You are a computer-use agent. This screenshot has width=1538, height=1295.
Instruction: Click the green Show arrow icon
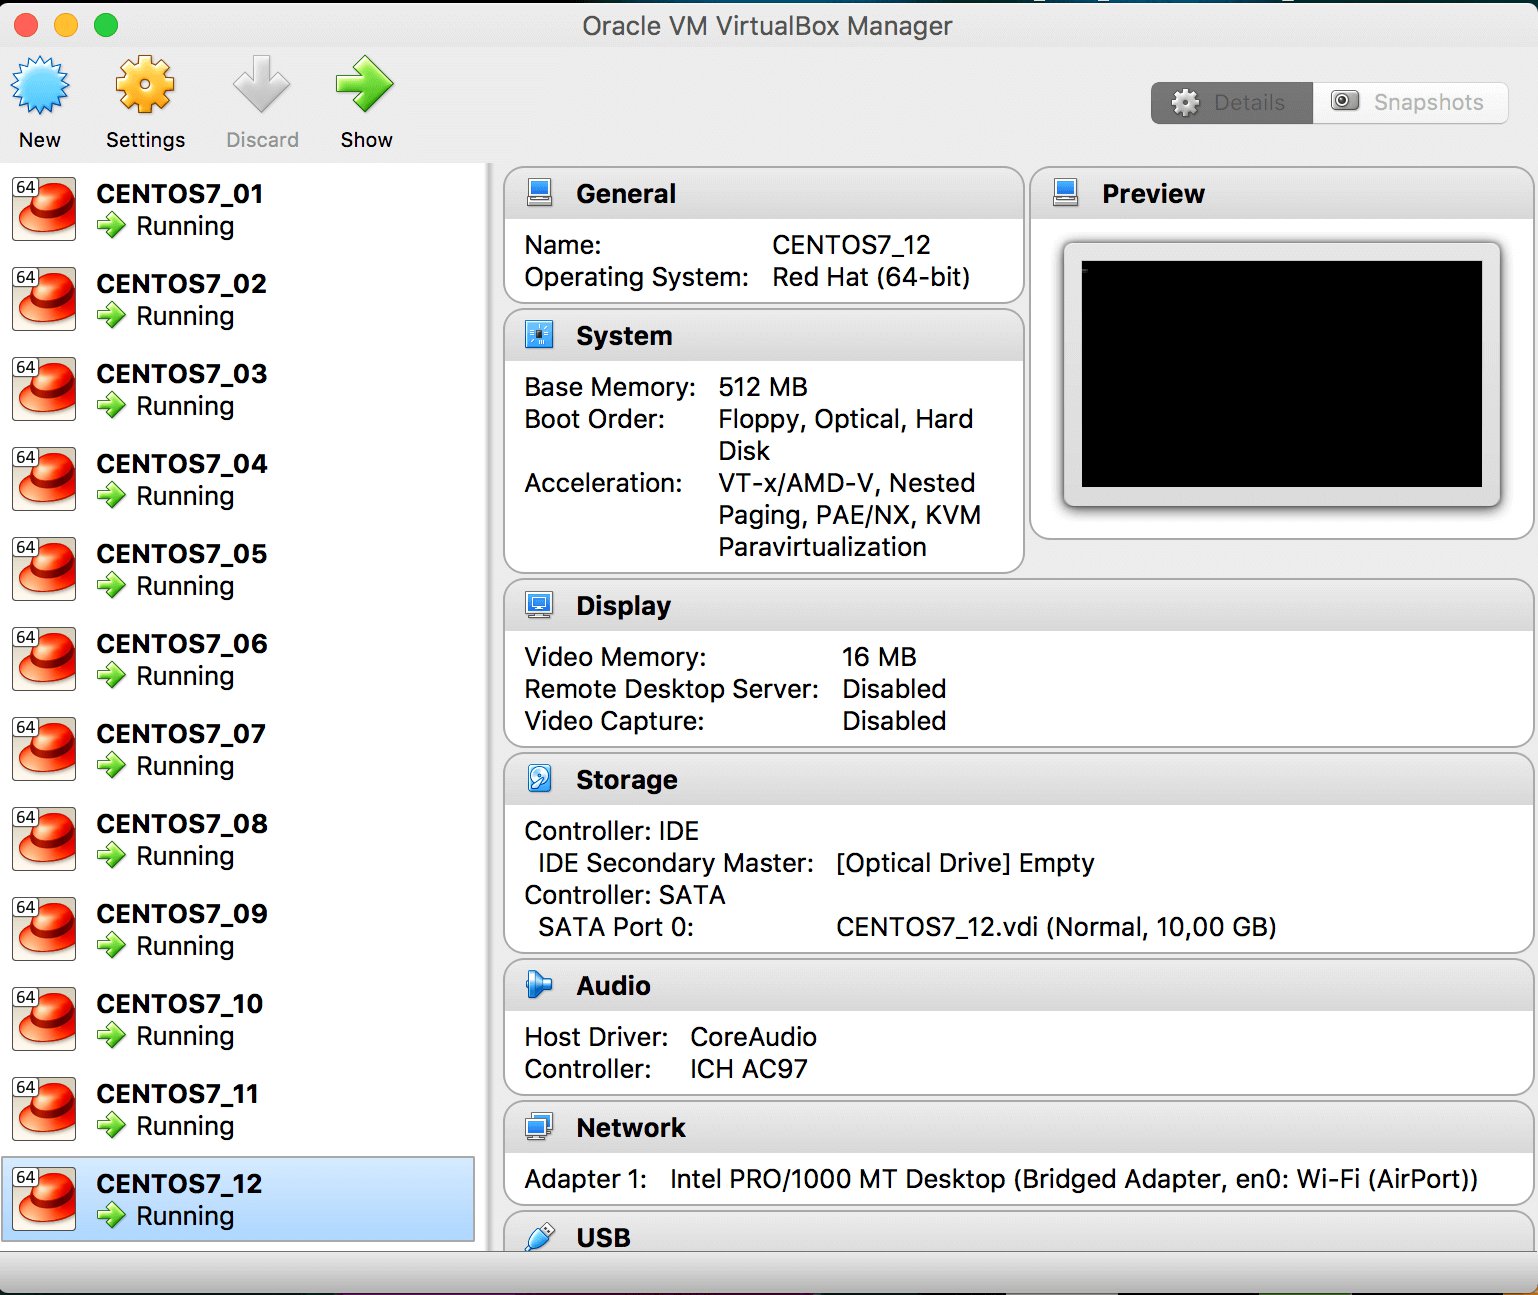point(365,85)
